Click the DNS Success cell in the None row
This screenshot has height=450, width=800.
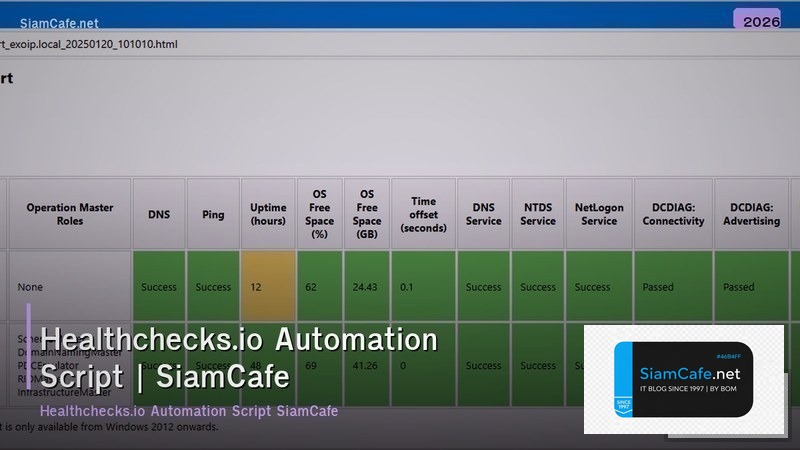159,286
